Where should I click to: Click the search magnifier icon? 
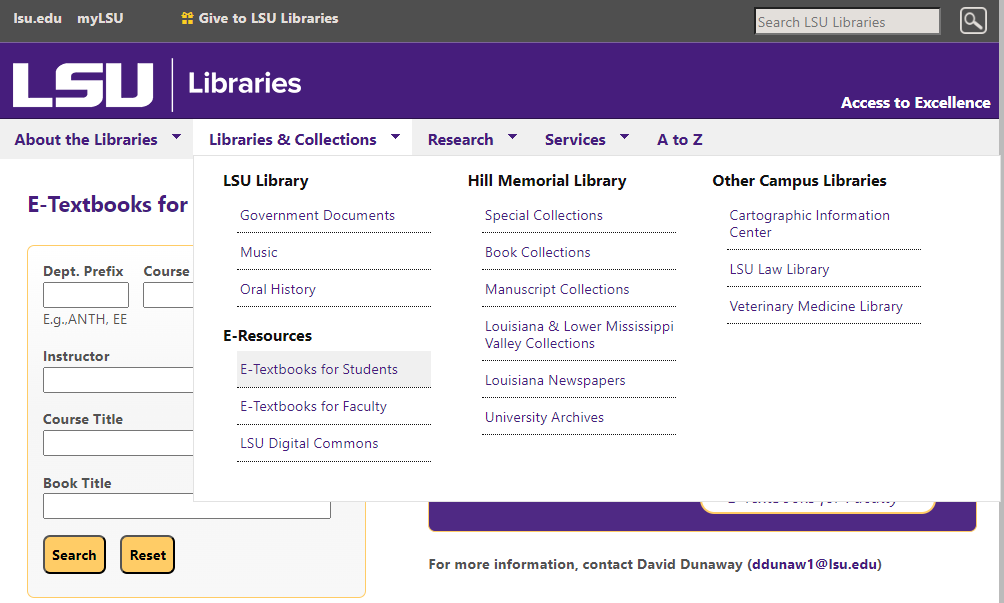click(x=973, y=20)
